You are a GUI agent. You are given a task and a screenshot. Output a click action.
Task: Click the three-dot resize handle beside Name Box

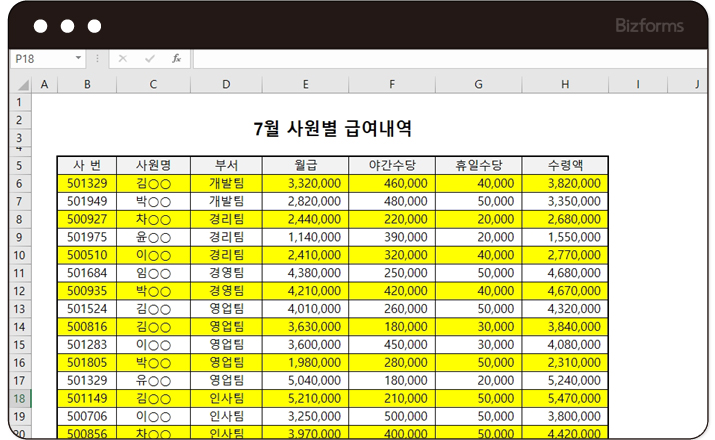(98, 59)
